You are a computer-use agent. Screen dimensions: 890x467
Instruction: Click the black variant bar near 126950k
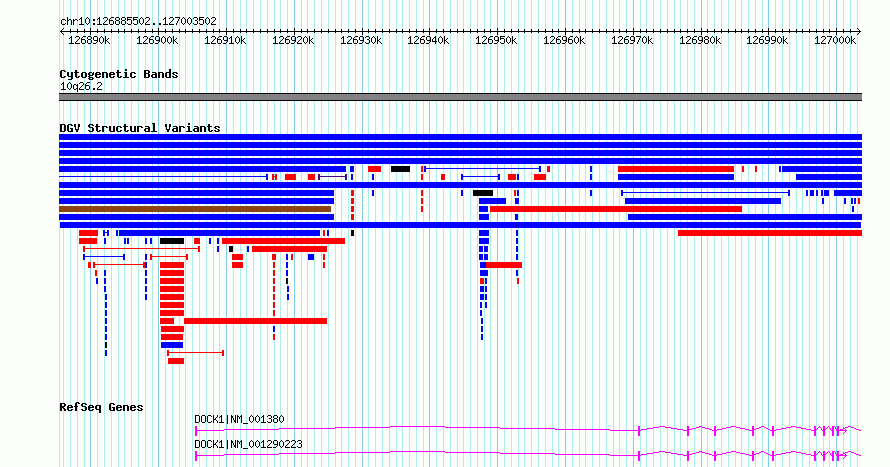coord(483,193)
